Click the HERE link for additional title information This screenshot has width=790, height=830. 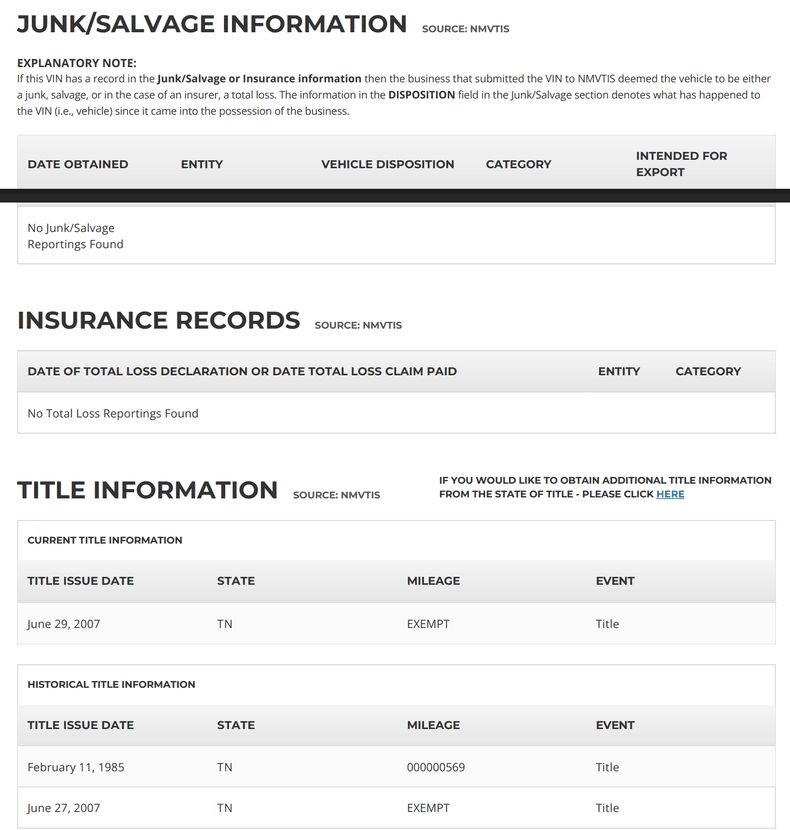(670, 494)
